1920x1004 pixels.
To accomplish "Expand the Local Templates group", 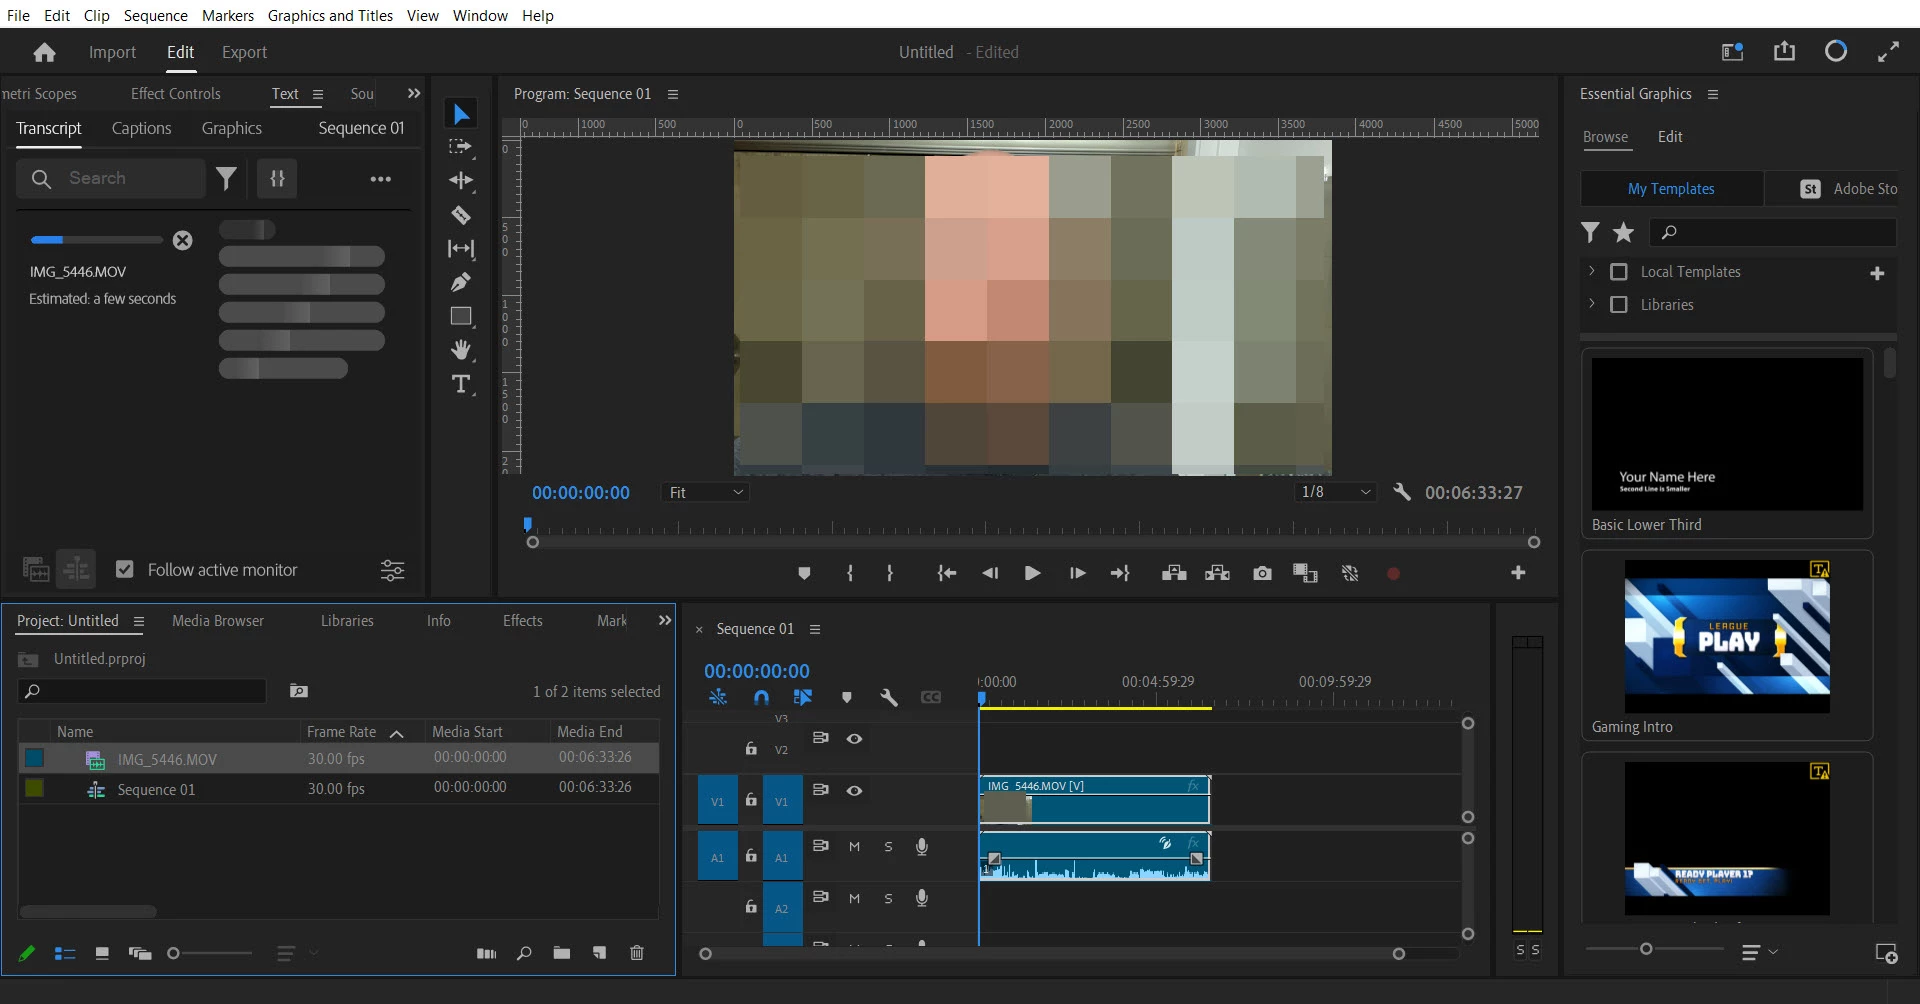I will 1591,271.
